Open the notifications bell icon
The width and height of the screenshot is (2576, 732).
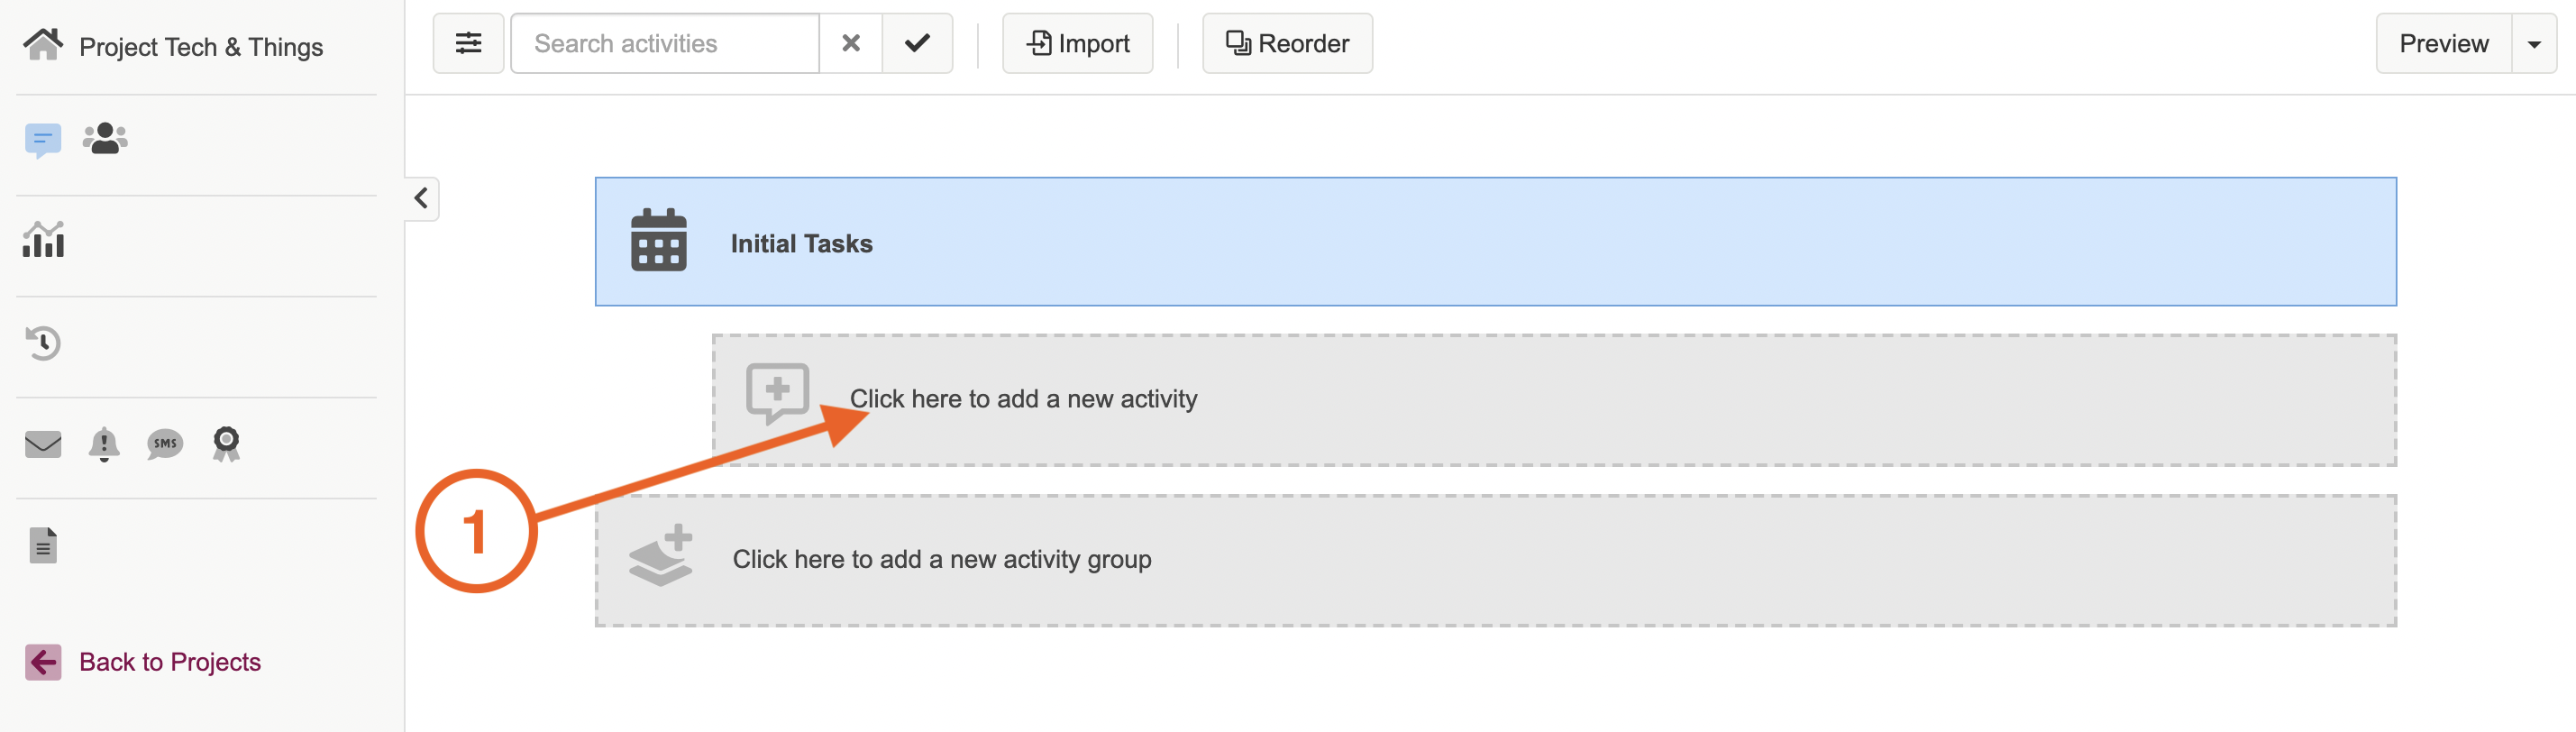point(104,444)
